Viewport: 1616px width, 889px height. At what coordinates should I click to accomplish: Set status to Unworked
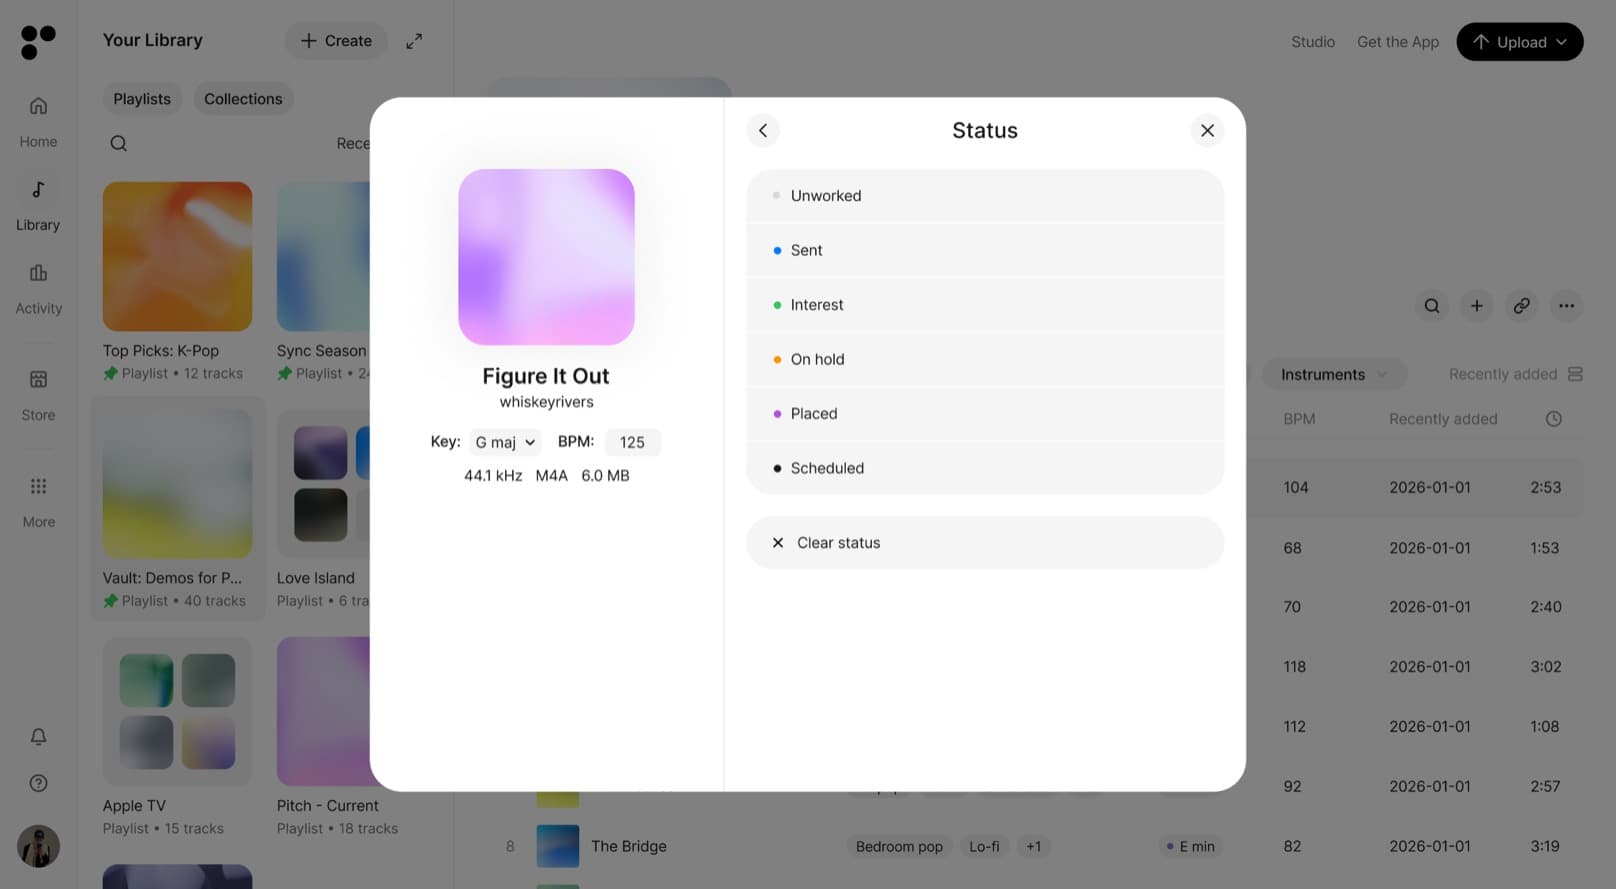click(x=985, y=196)
